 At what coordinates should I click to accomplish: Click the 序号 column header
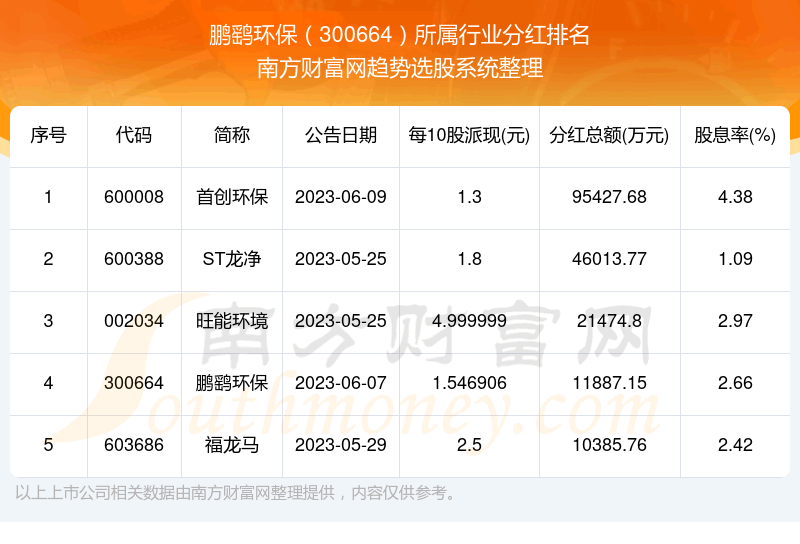pyautogui.click(x=48, y=135)
